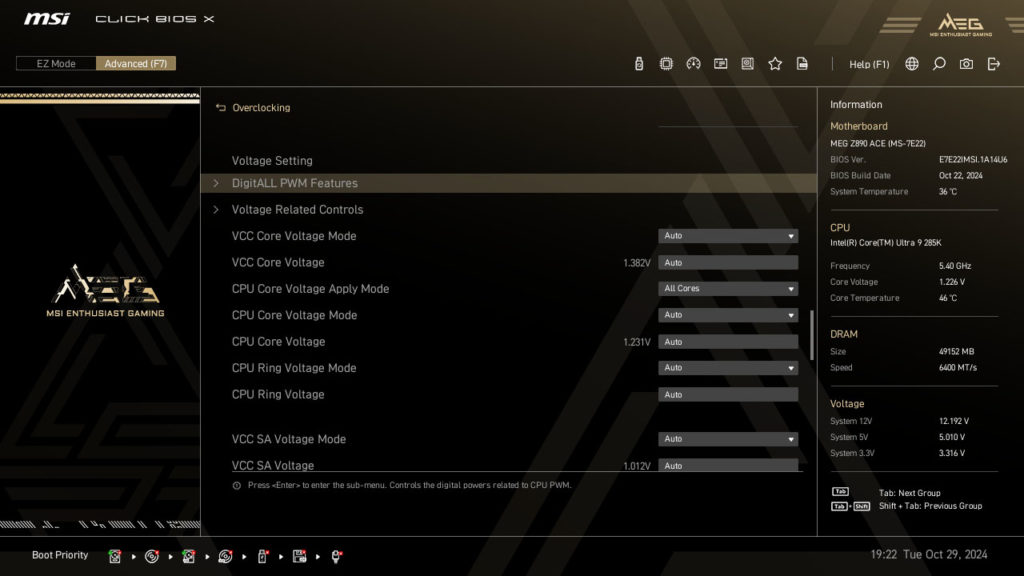Image resolution: width=1024 pixels, height=576 pixels.
Task: Click the CPU Core Voltage Apply Mode label
Action: 310,289
